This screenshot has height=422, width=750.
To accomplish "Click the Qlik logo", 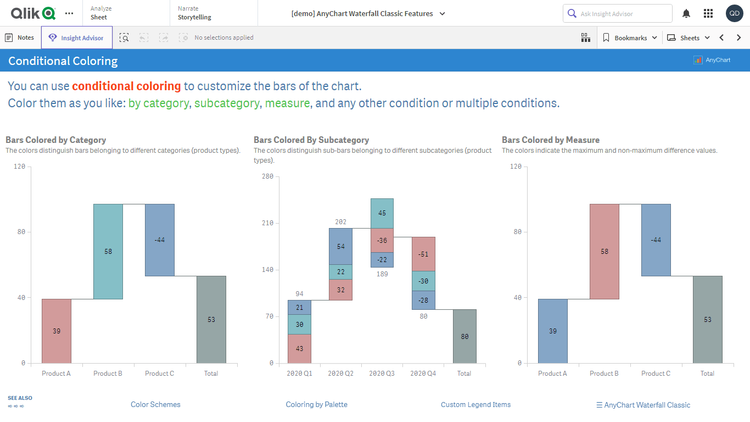I will point(32,13).
